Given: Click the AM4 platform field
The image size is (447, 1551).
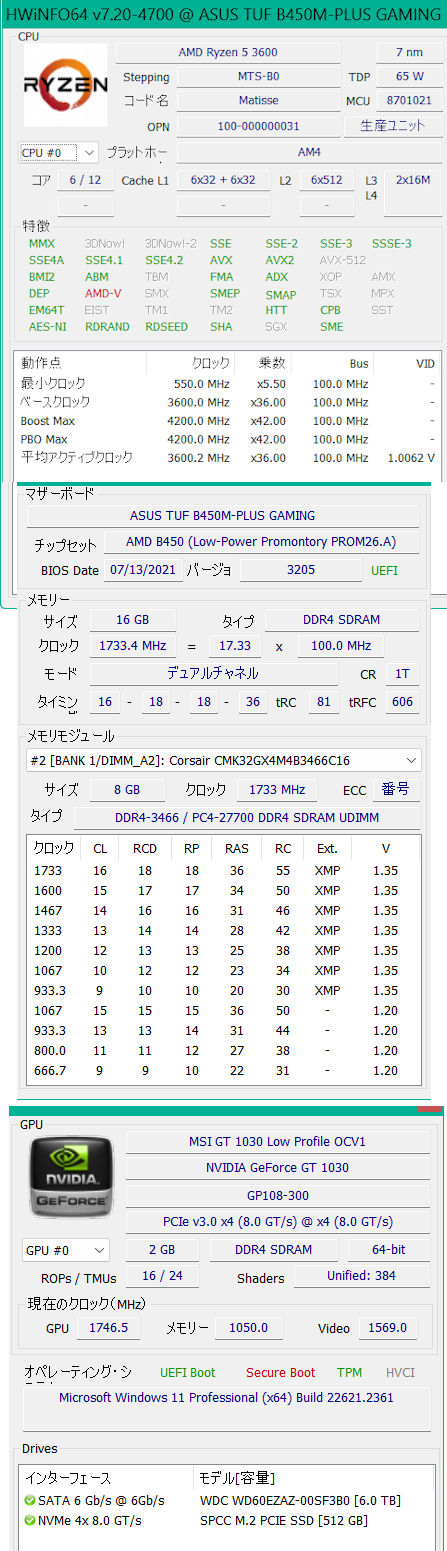Looking at the screenshot, I should 309,152.
